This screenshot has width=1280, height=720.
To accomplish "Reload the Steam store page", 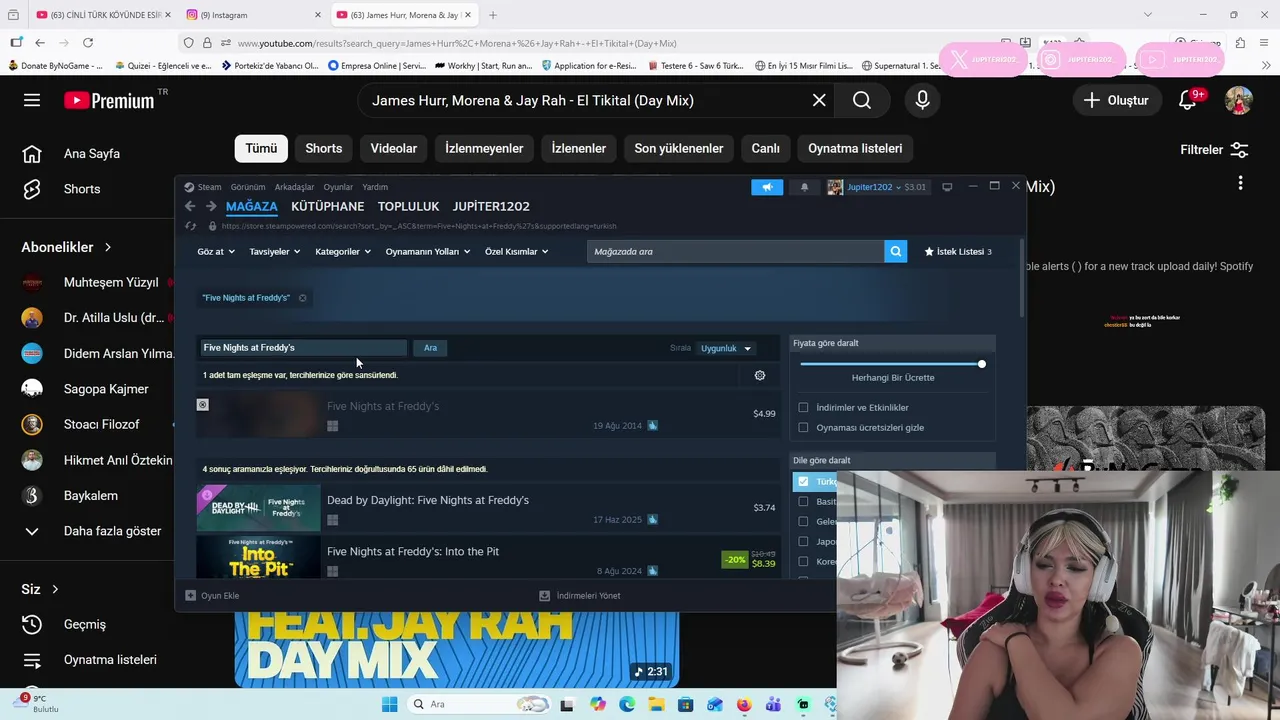I will 191,226.
